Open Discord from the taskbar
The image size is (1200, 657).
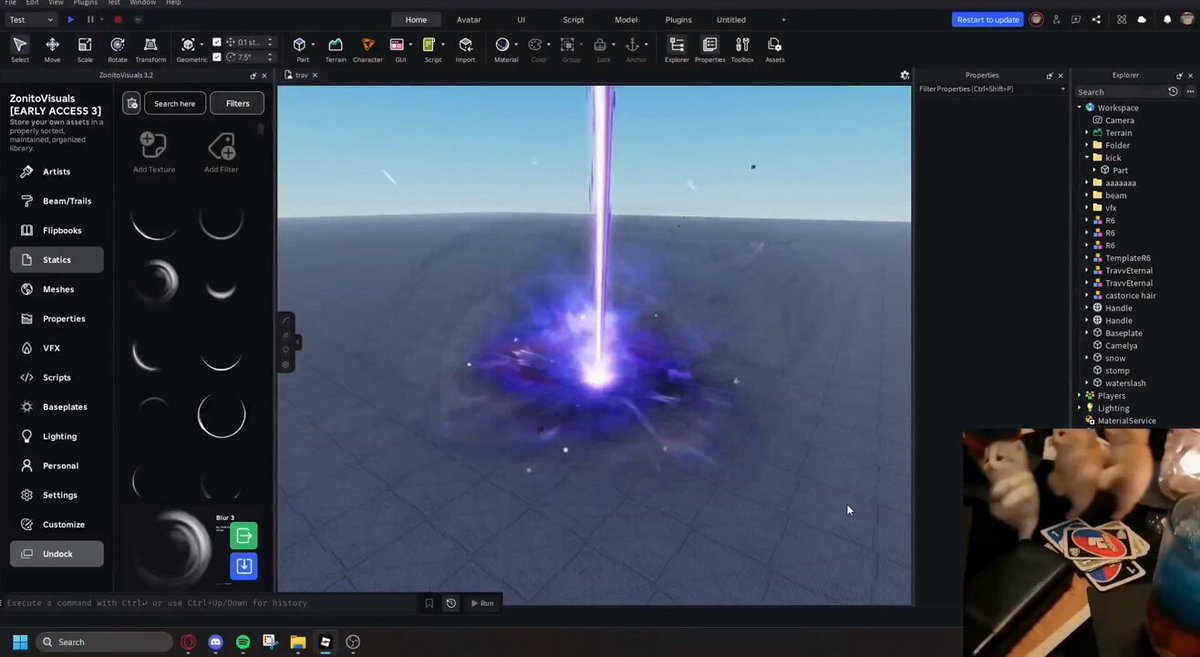(216, 642)
